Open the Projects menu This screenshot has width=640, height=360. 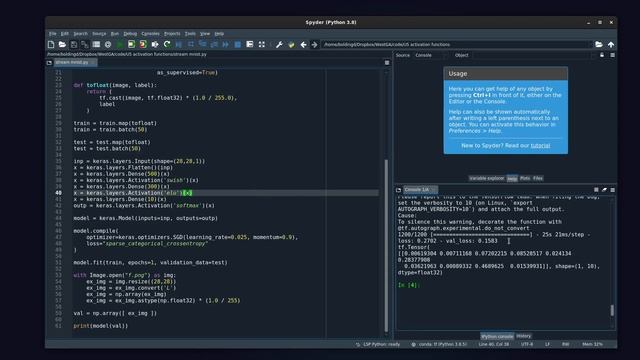[x=172, y=33]
